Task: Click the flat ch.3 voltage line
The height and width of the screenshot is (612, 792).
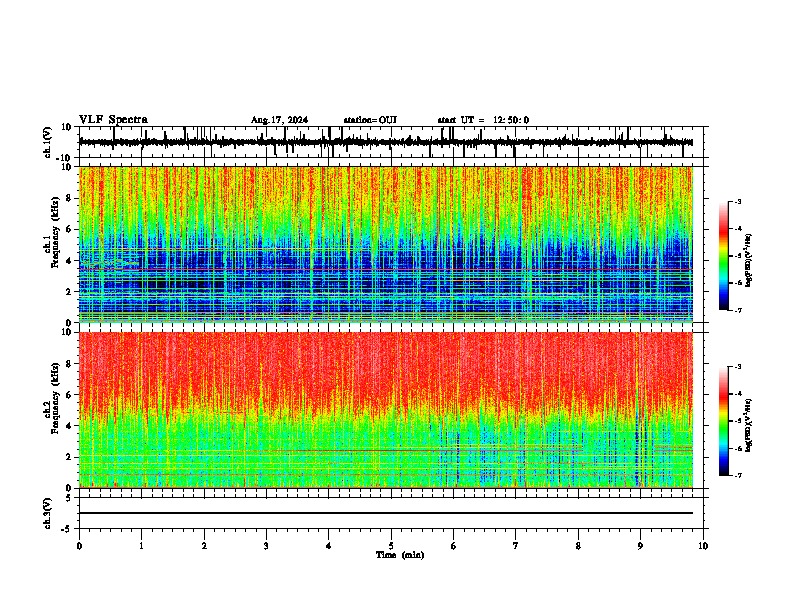Action: click(x=386, y=513)
